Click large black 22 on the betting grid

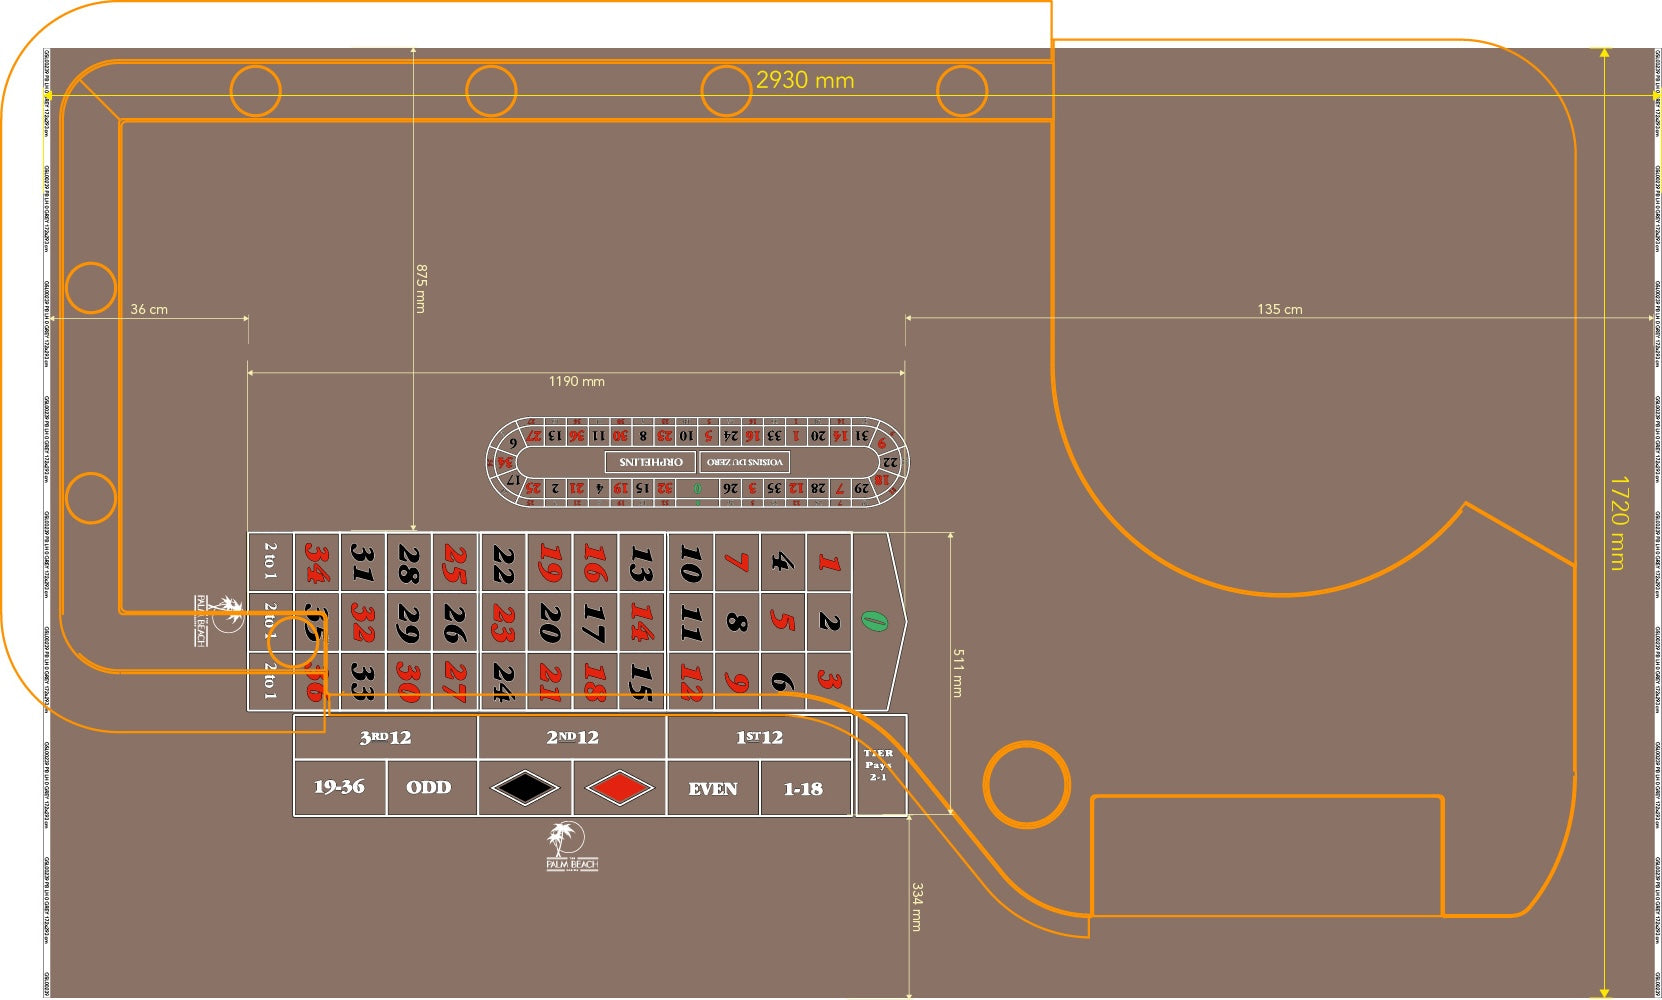[x=503, y=562]
